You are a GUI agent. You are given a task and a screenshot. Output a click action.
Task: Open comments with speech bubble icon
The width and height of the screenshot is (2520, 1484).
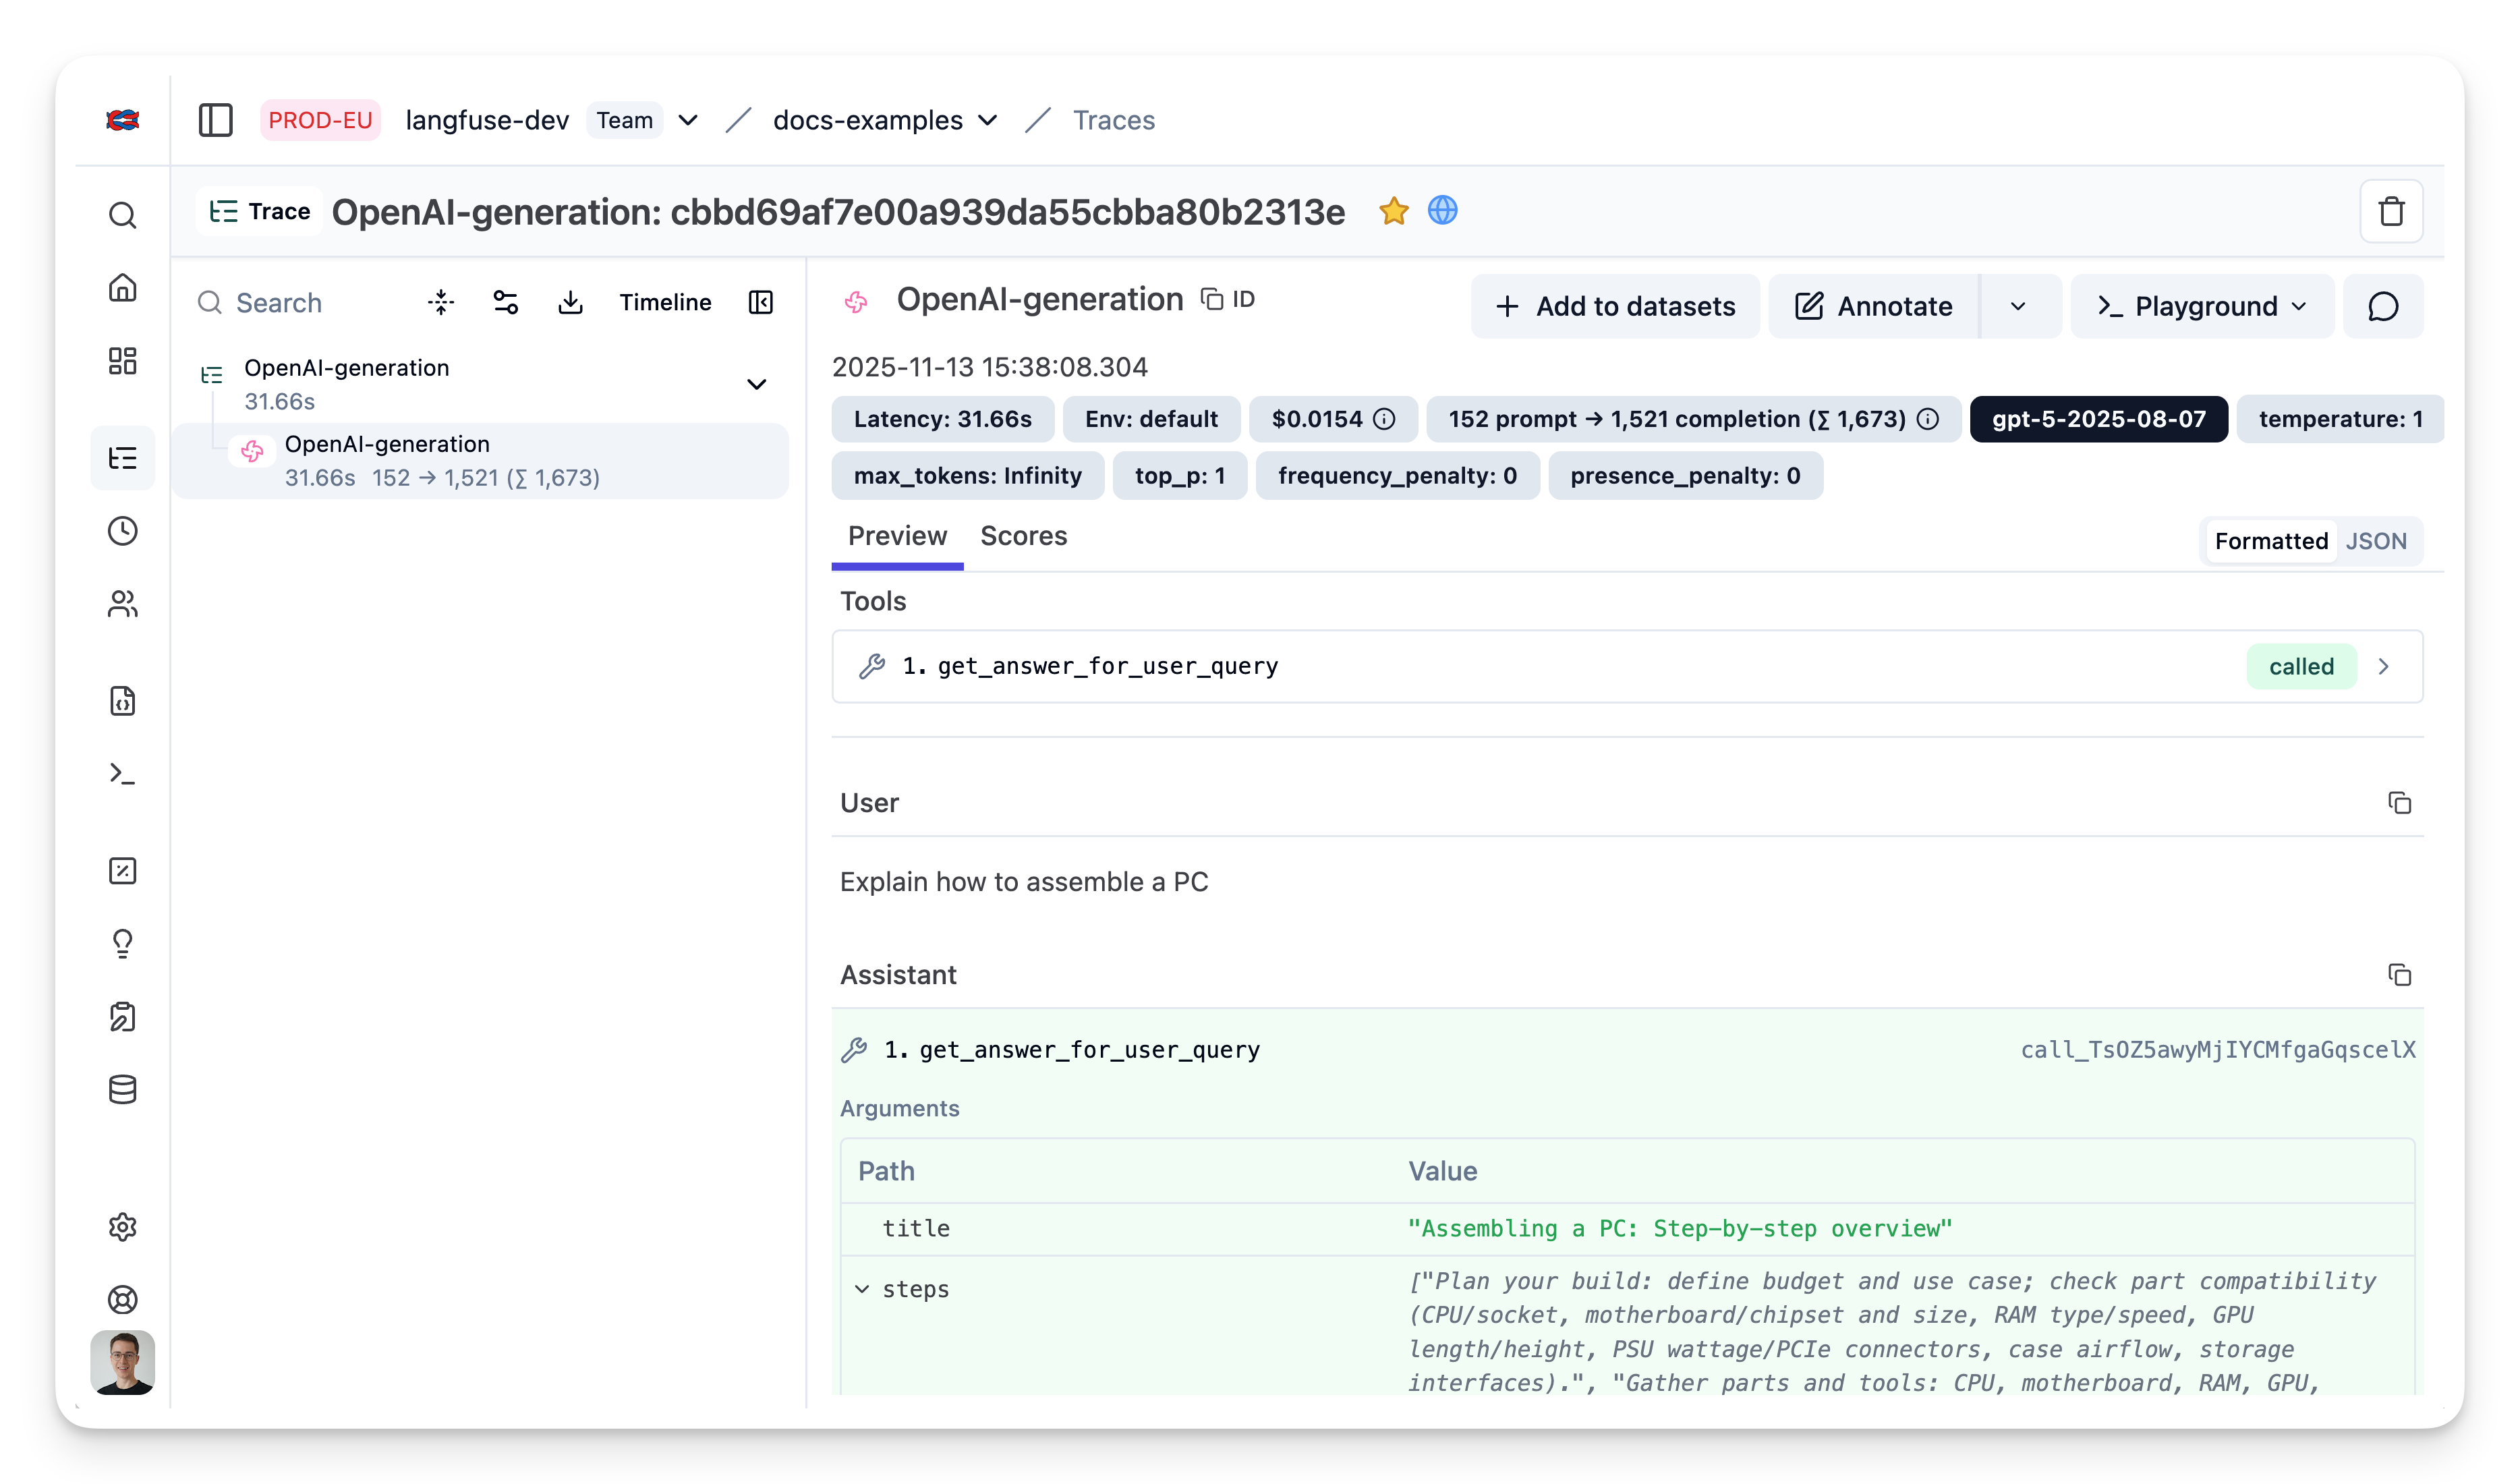click(x=2383, y=306)
